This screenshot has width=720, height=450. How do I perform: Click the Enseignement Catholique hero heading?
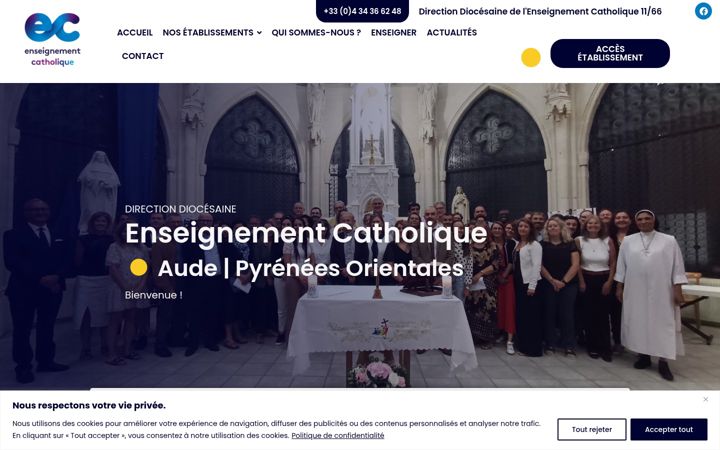click(306, 233)
